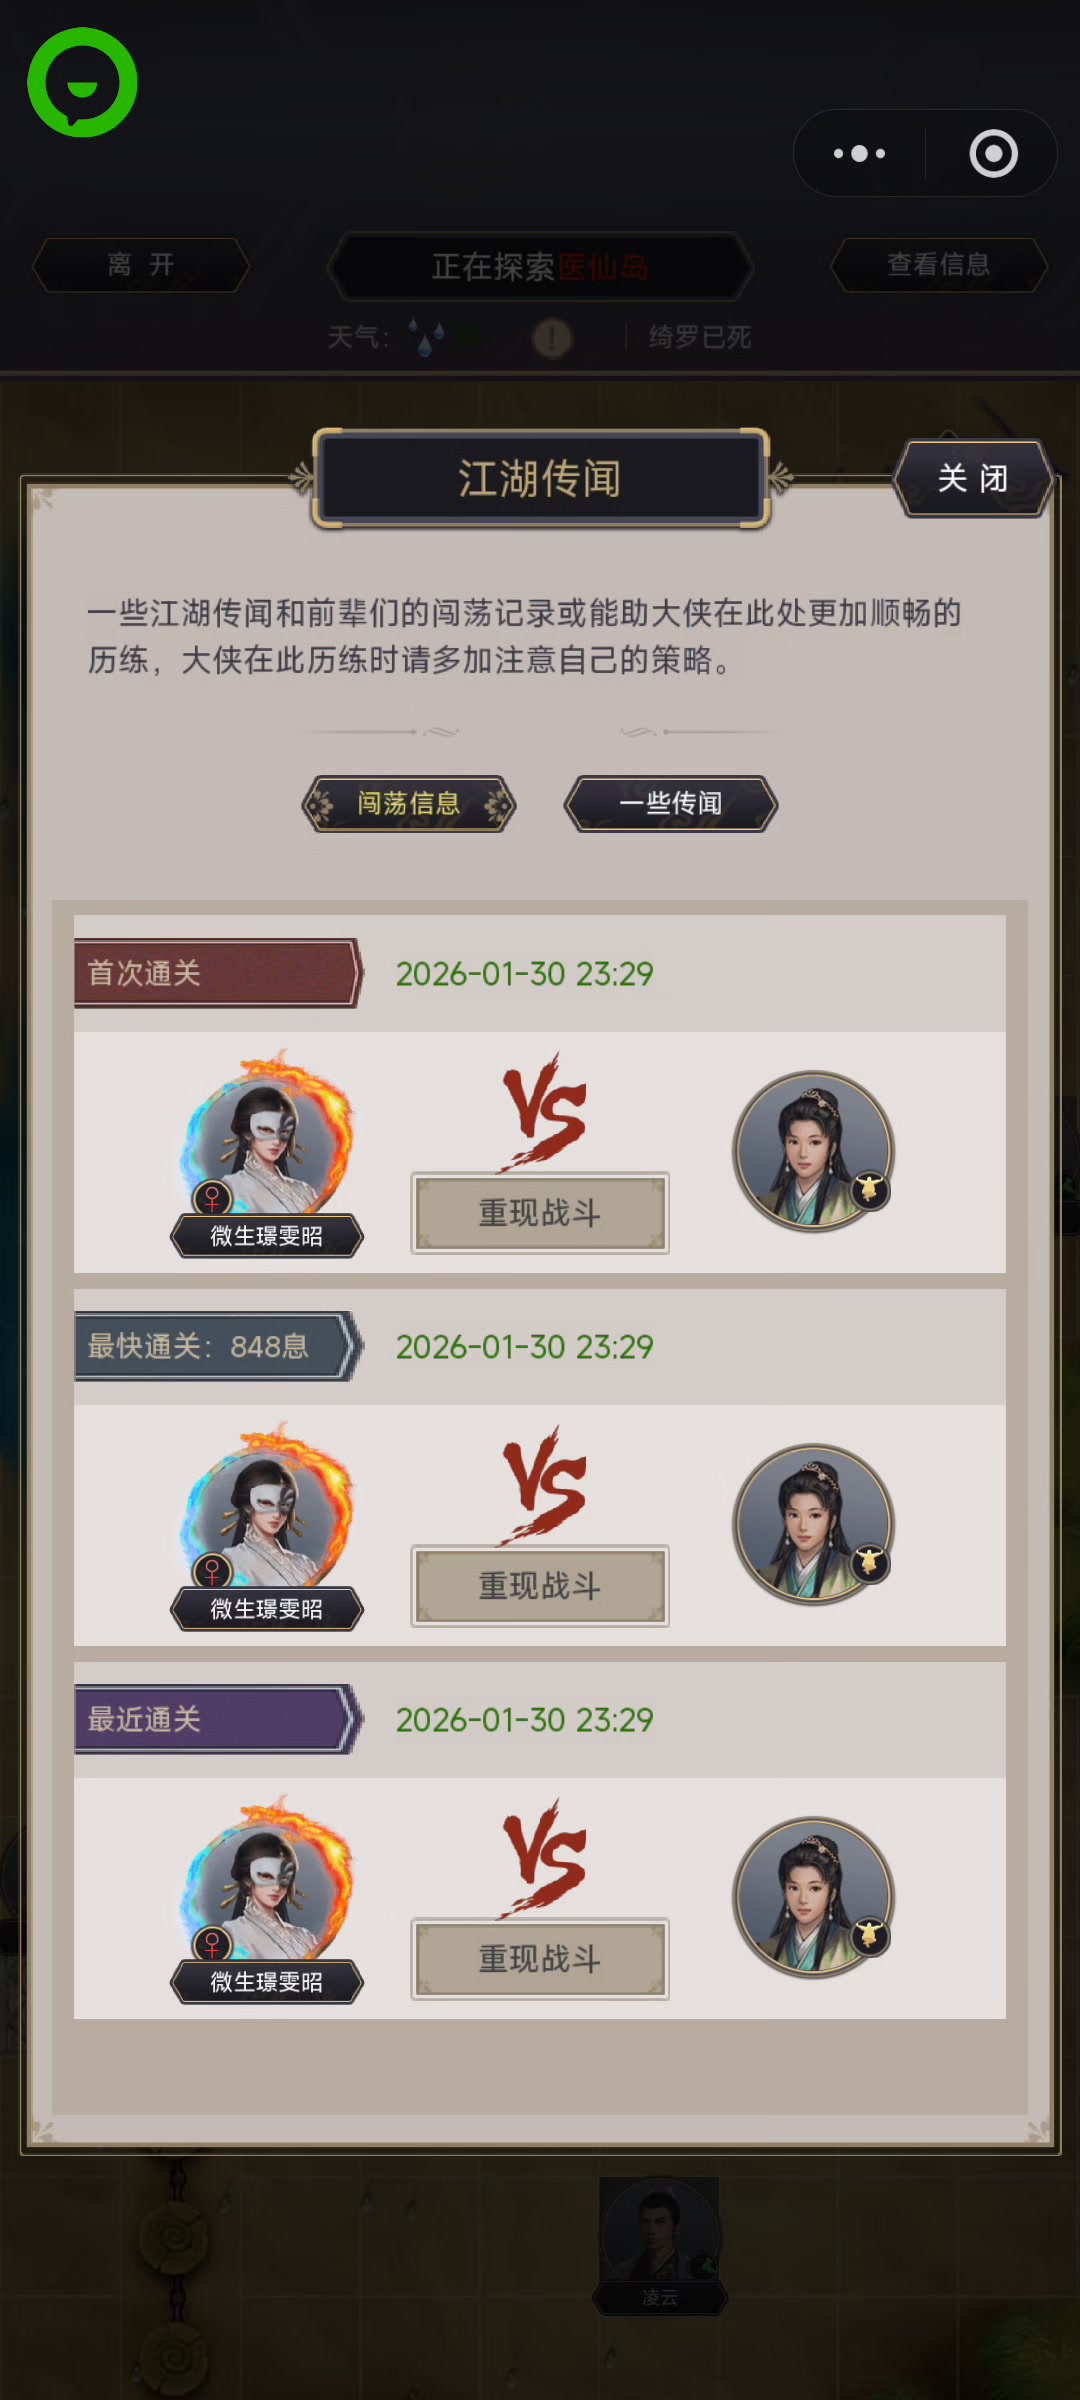The image size is (1080, 2400).
Task: Click the 查看信息 button
Action: tap(939, 265)
